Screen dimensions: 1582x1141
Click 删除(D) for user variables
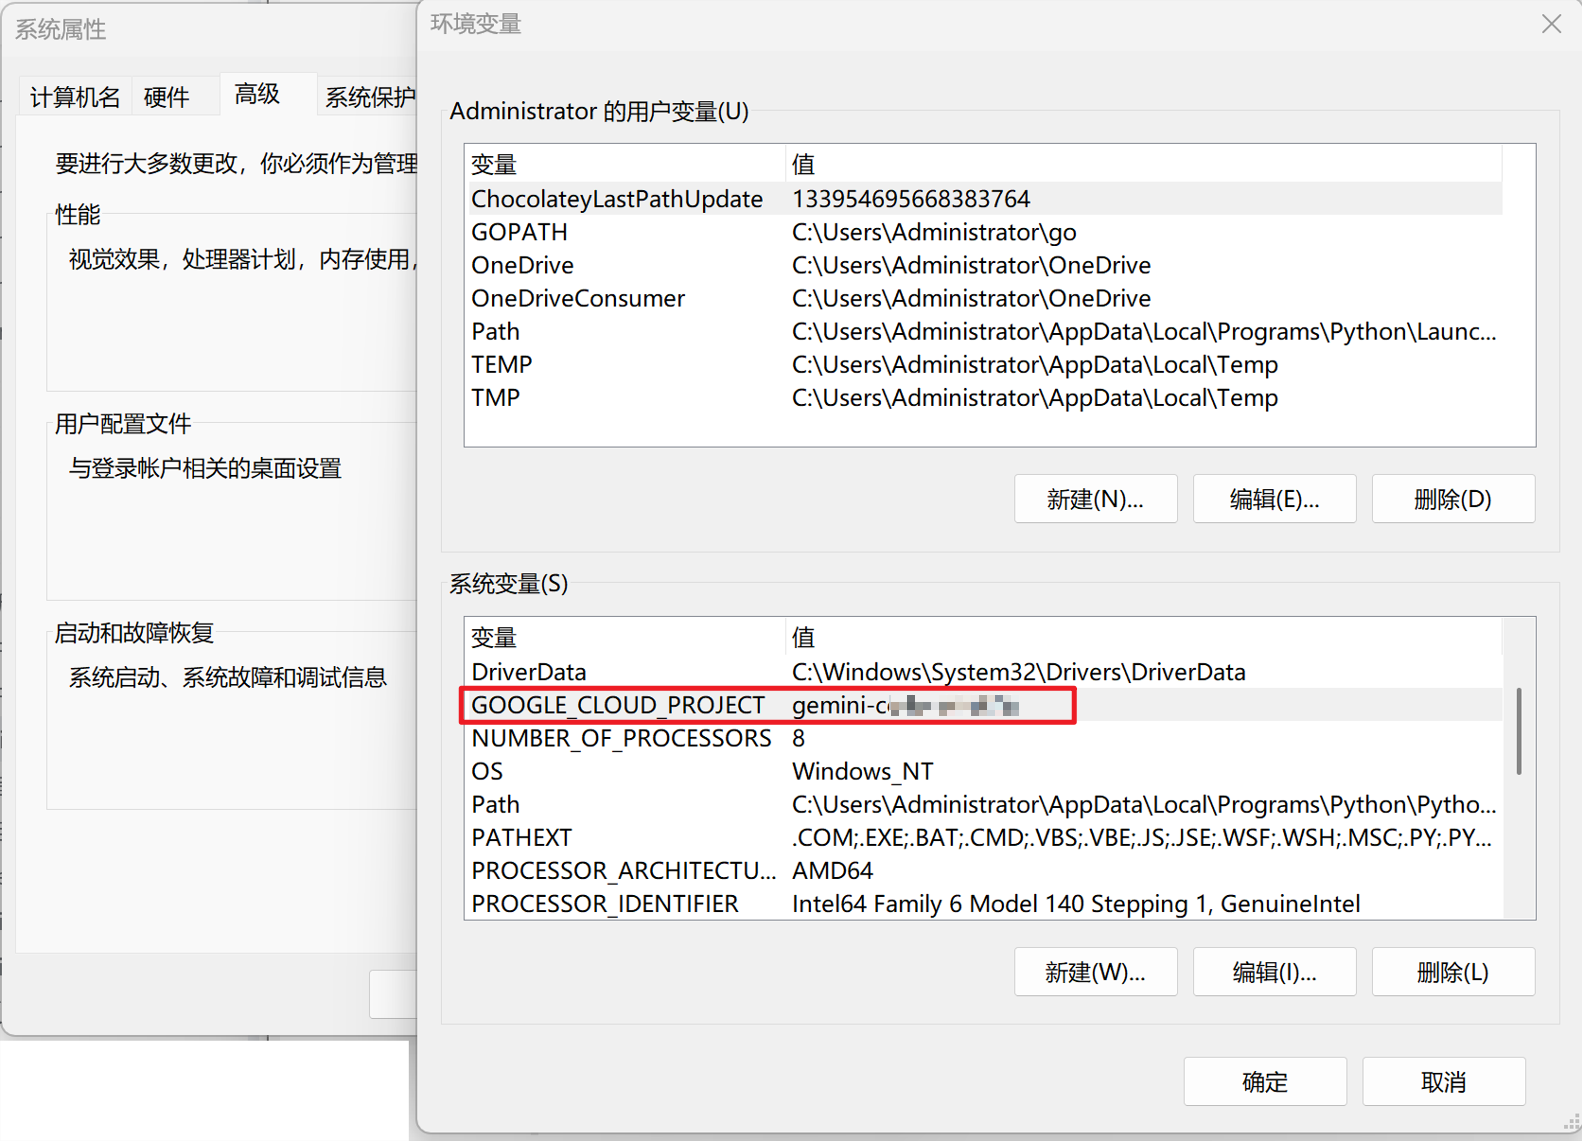click(1452, 499)
